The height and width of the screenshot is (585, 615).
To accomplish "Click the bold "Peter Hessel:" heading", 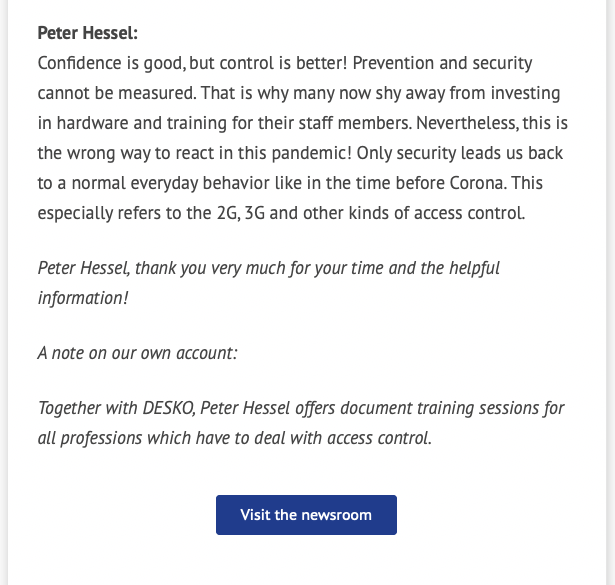I will [x=87, y=33].
